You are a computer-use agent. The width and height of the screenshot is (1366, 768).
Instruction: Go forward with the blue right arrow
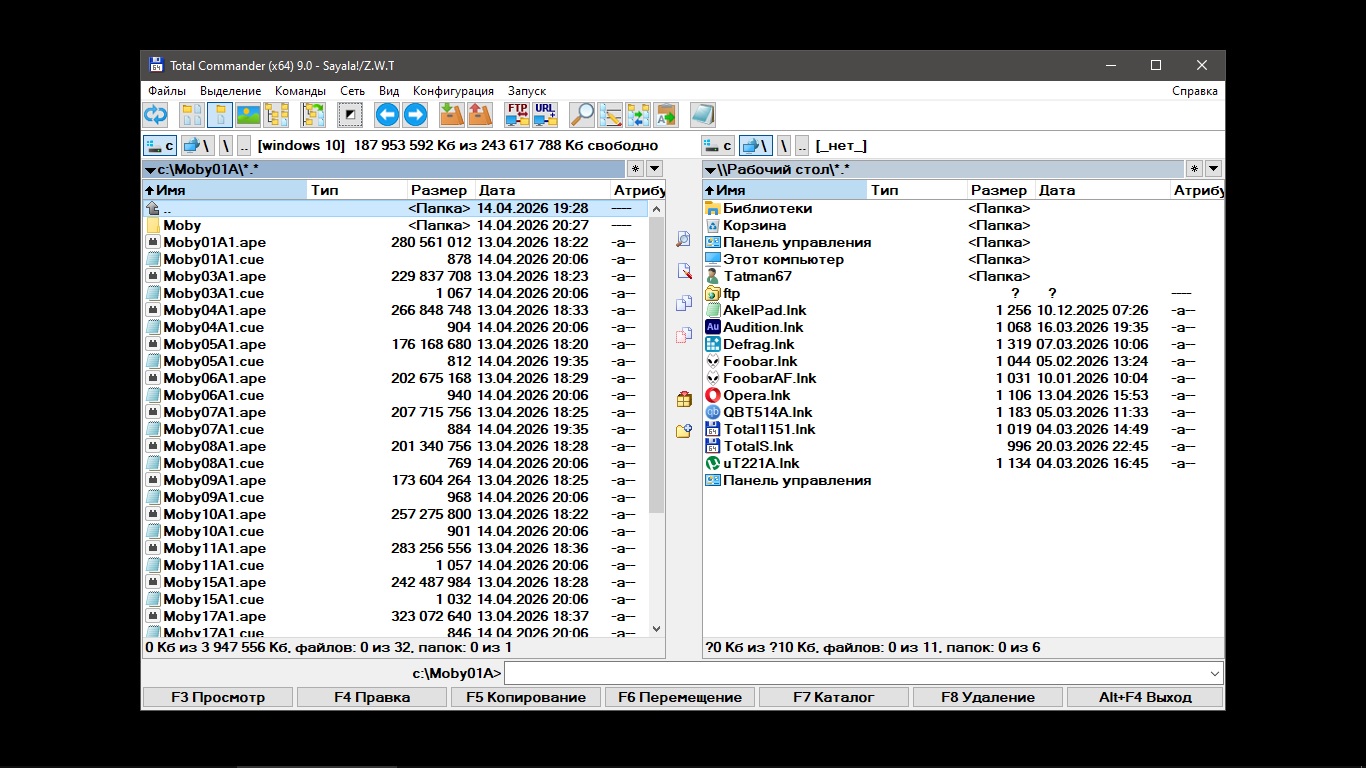(415, 115)
